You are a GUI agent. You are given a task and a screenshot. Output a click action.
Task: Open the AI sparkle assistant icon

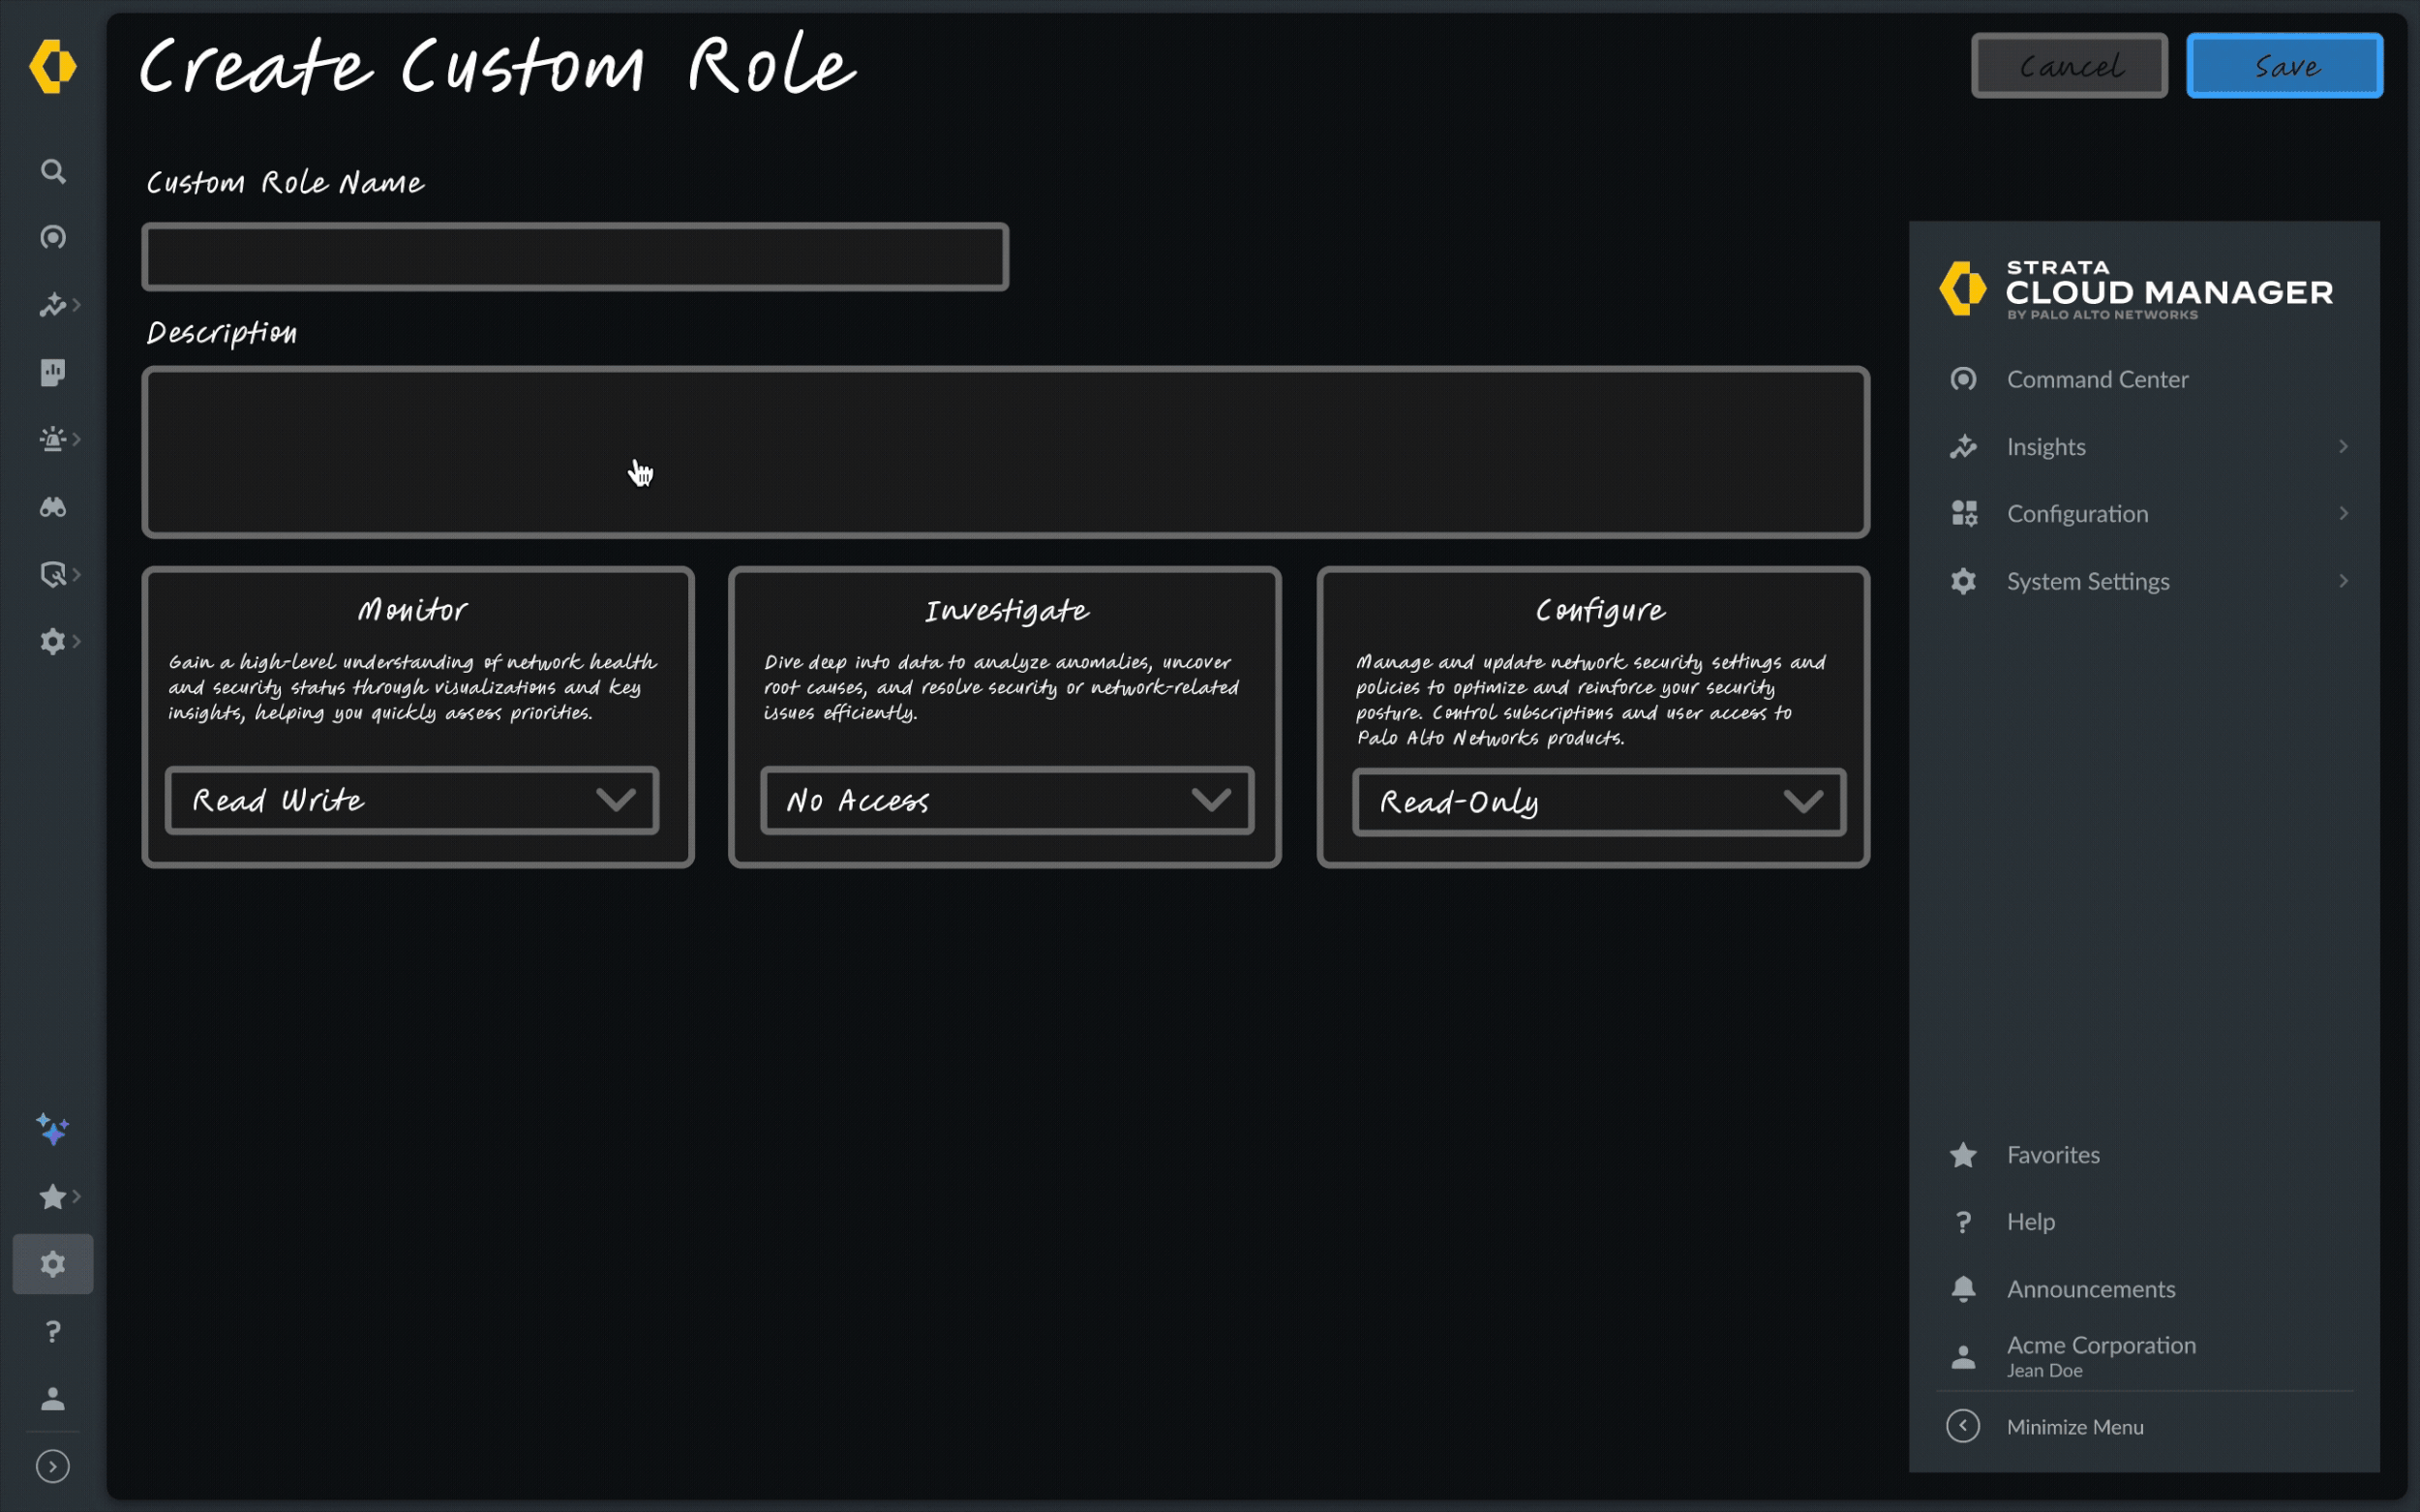click(53, 1130)
